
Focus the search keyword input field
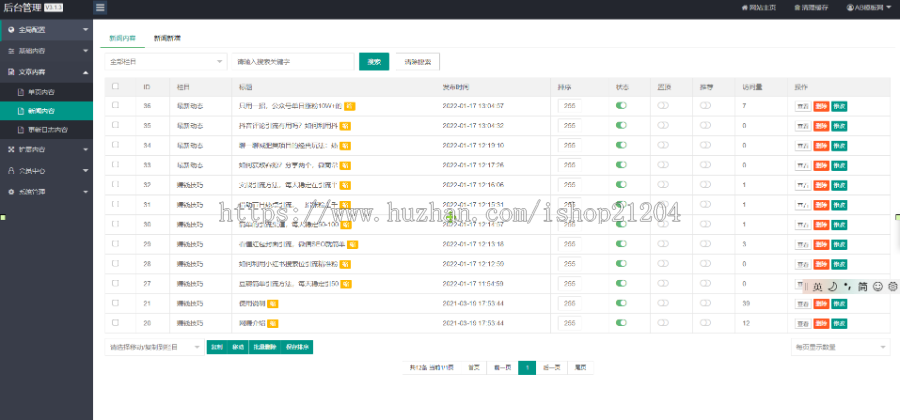[293, 61]
